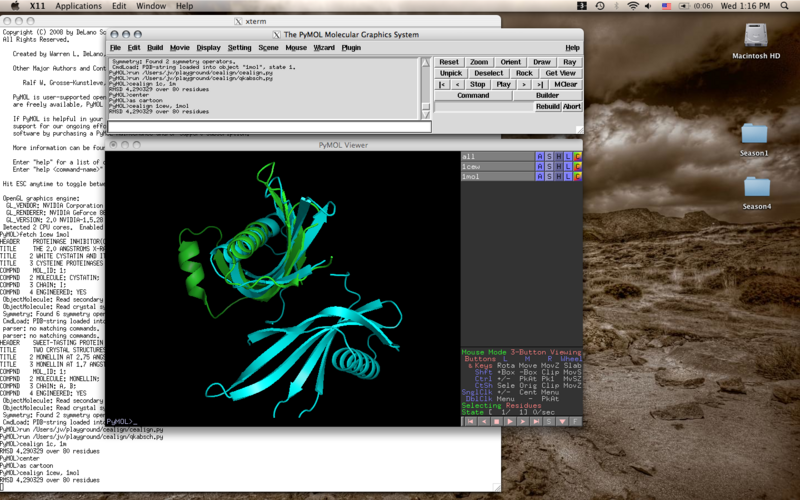The width and height of the screenshot is (800, 500).
Task: Open the Show (S) menu for 1mol
Action: [549, 176]
